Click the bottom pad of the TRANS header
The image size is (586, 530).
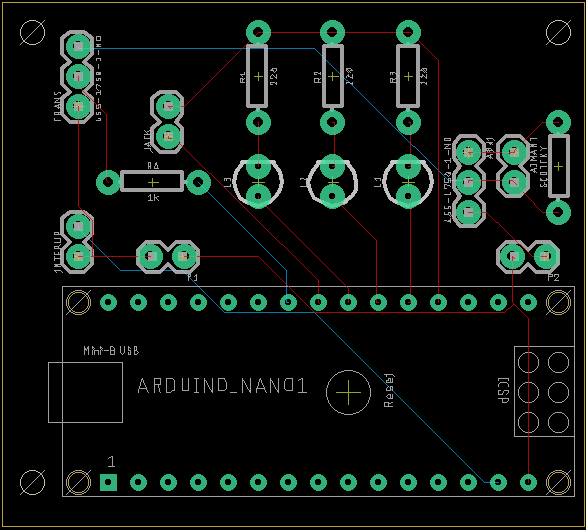pos(78,107)
